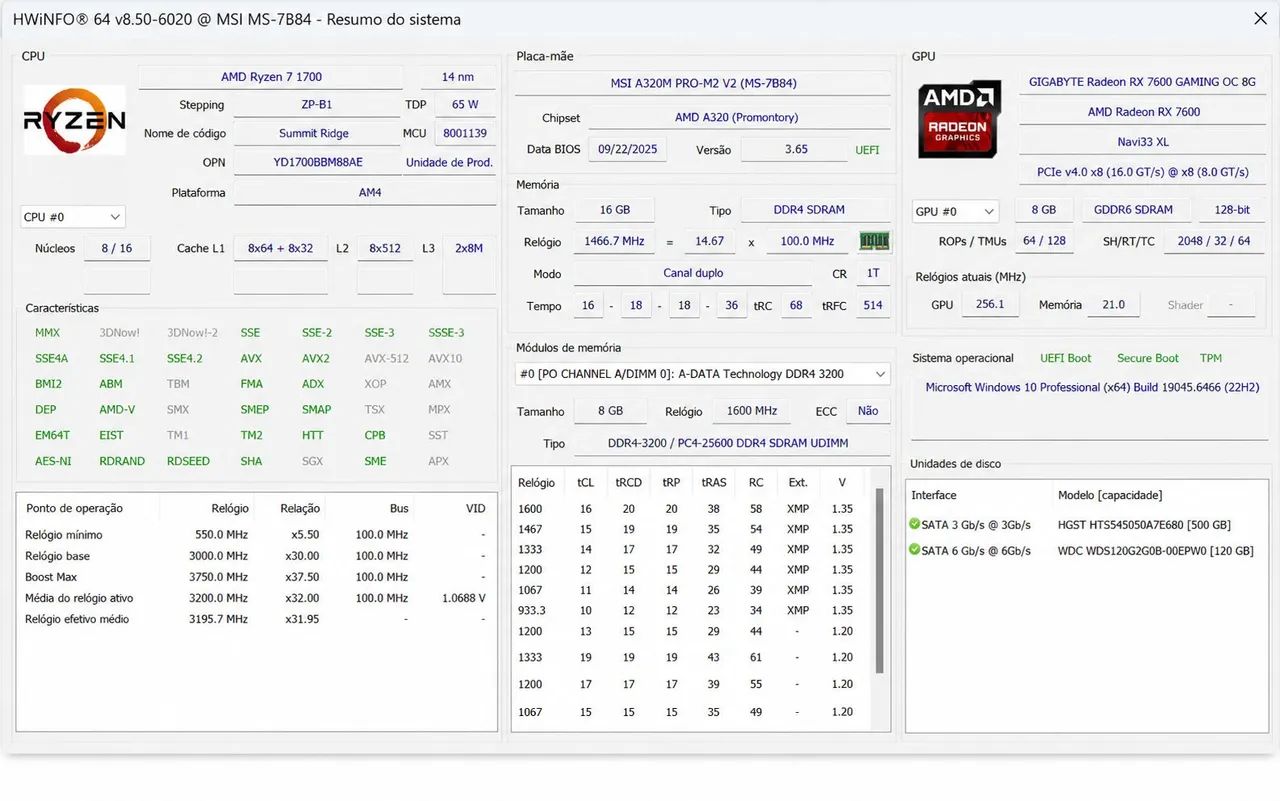This screenshot has width=1280, height=801.
Task: Open the CPU #0 selector dropdown
Action: point(73,216)
